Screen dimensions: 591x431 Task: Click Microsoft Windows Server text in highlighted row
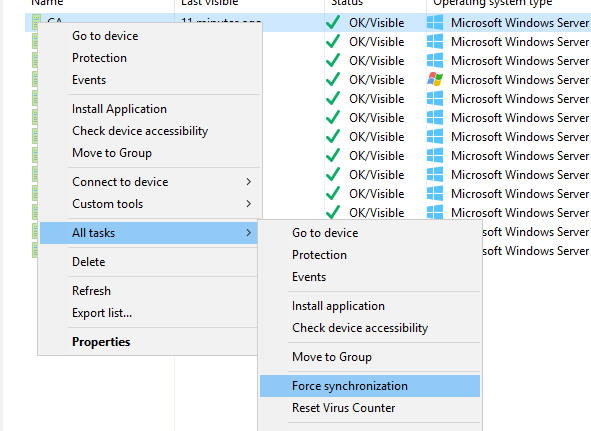[x=520, y=23]
